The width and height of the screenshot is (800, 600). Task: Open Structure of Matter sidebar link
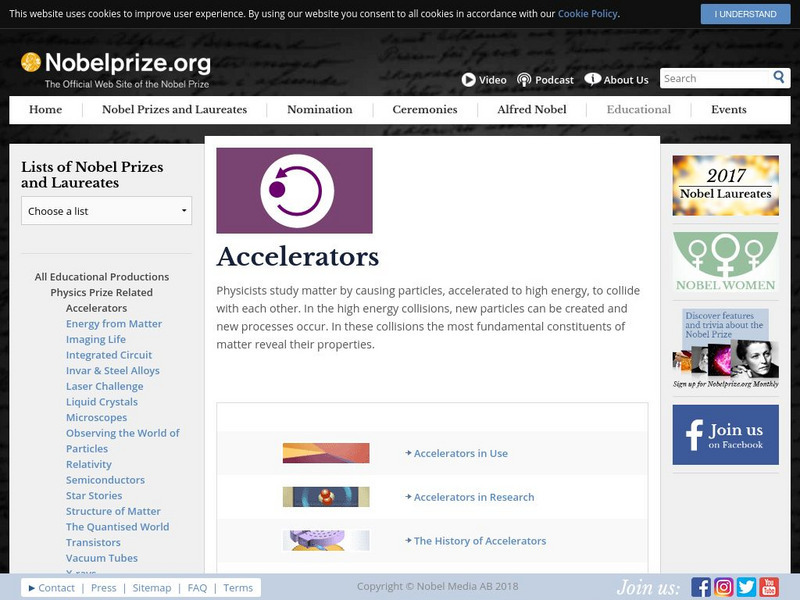click(113, 511)
